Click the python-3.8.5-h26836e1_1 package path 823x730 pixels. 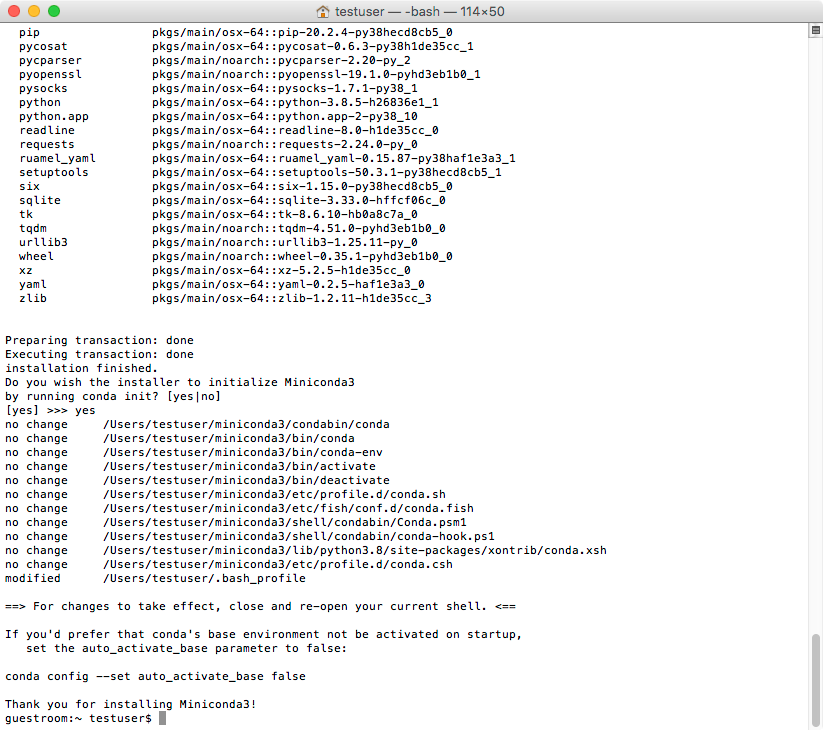pos(296,102)
